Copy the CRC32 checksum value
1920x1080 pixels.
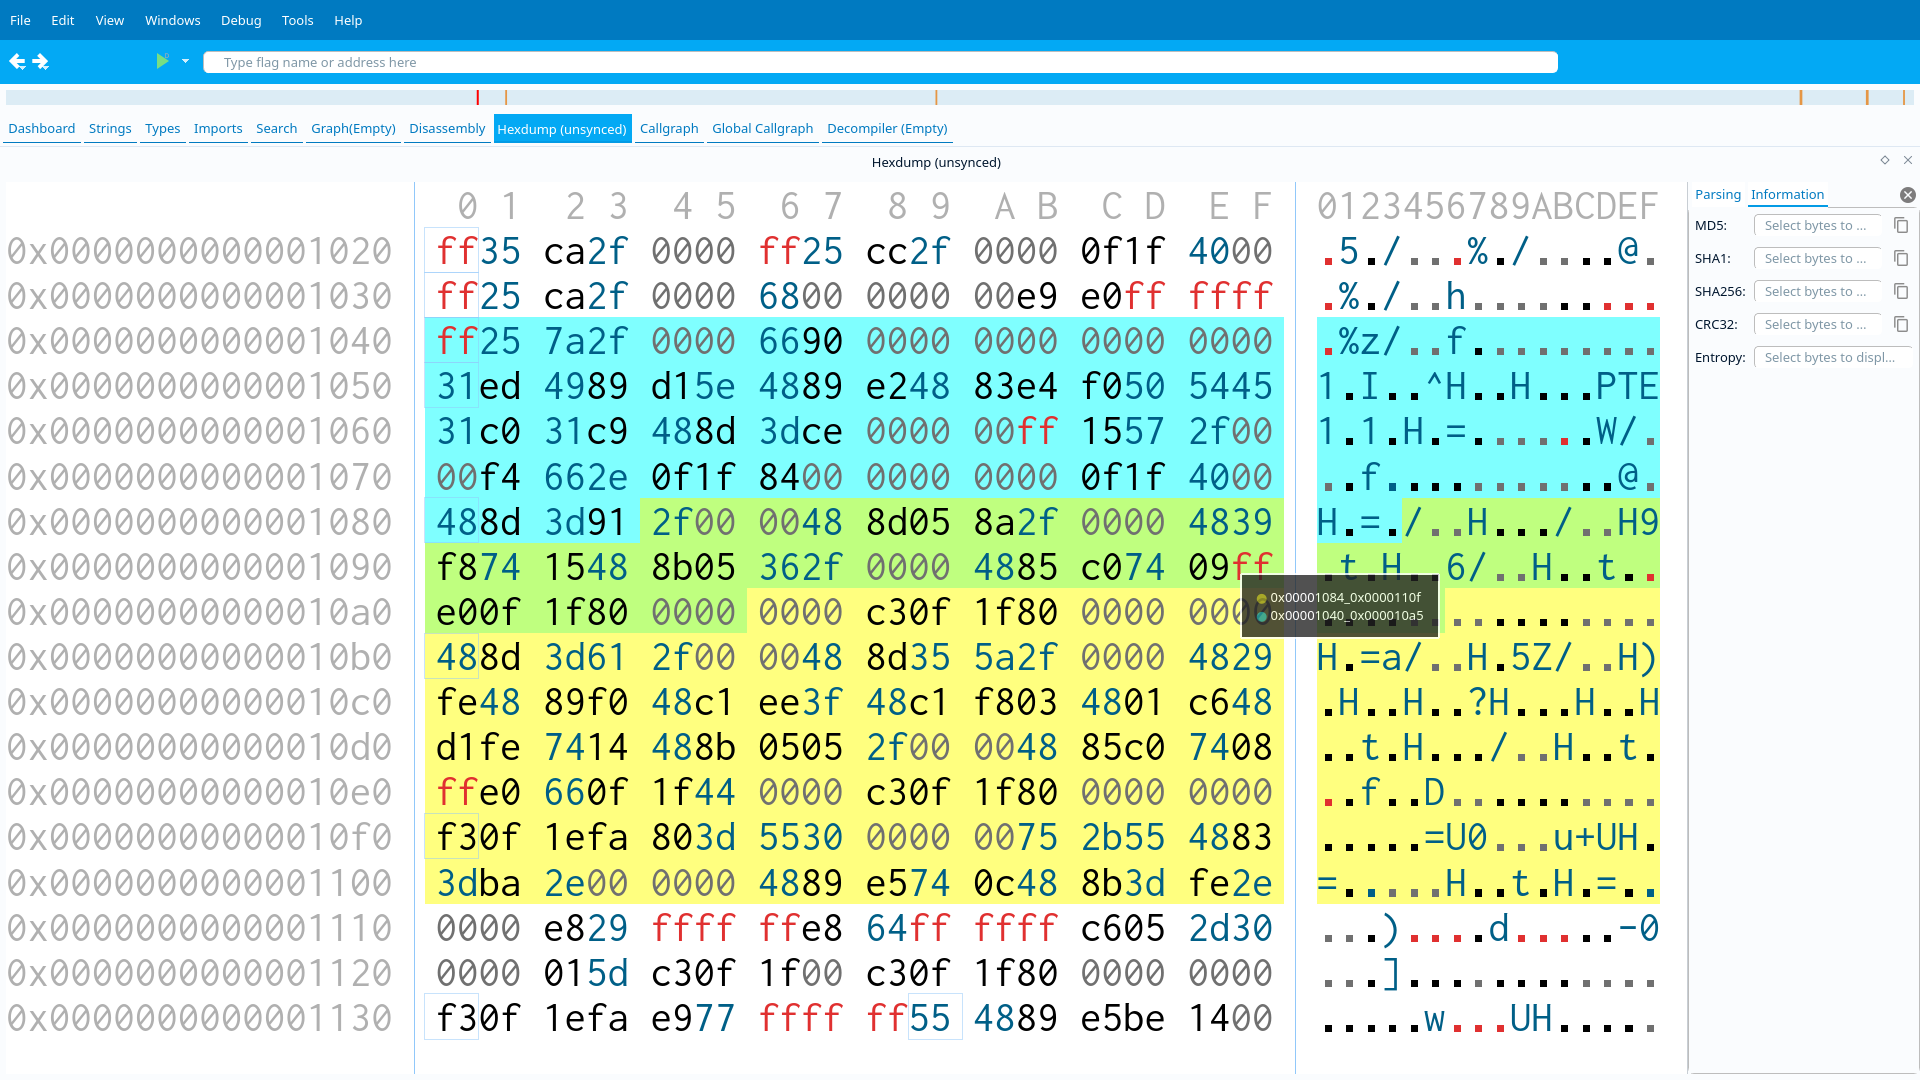point(1901,325)
